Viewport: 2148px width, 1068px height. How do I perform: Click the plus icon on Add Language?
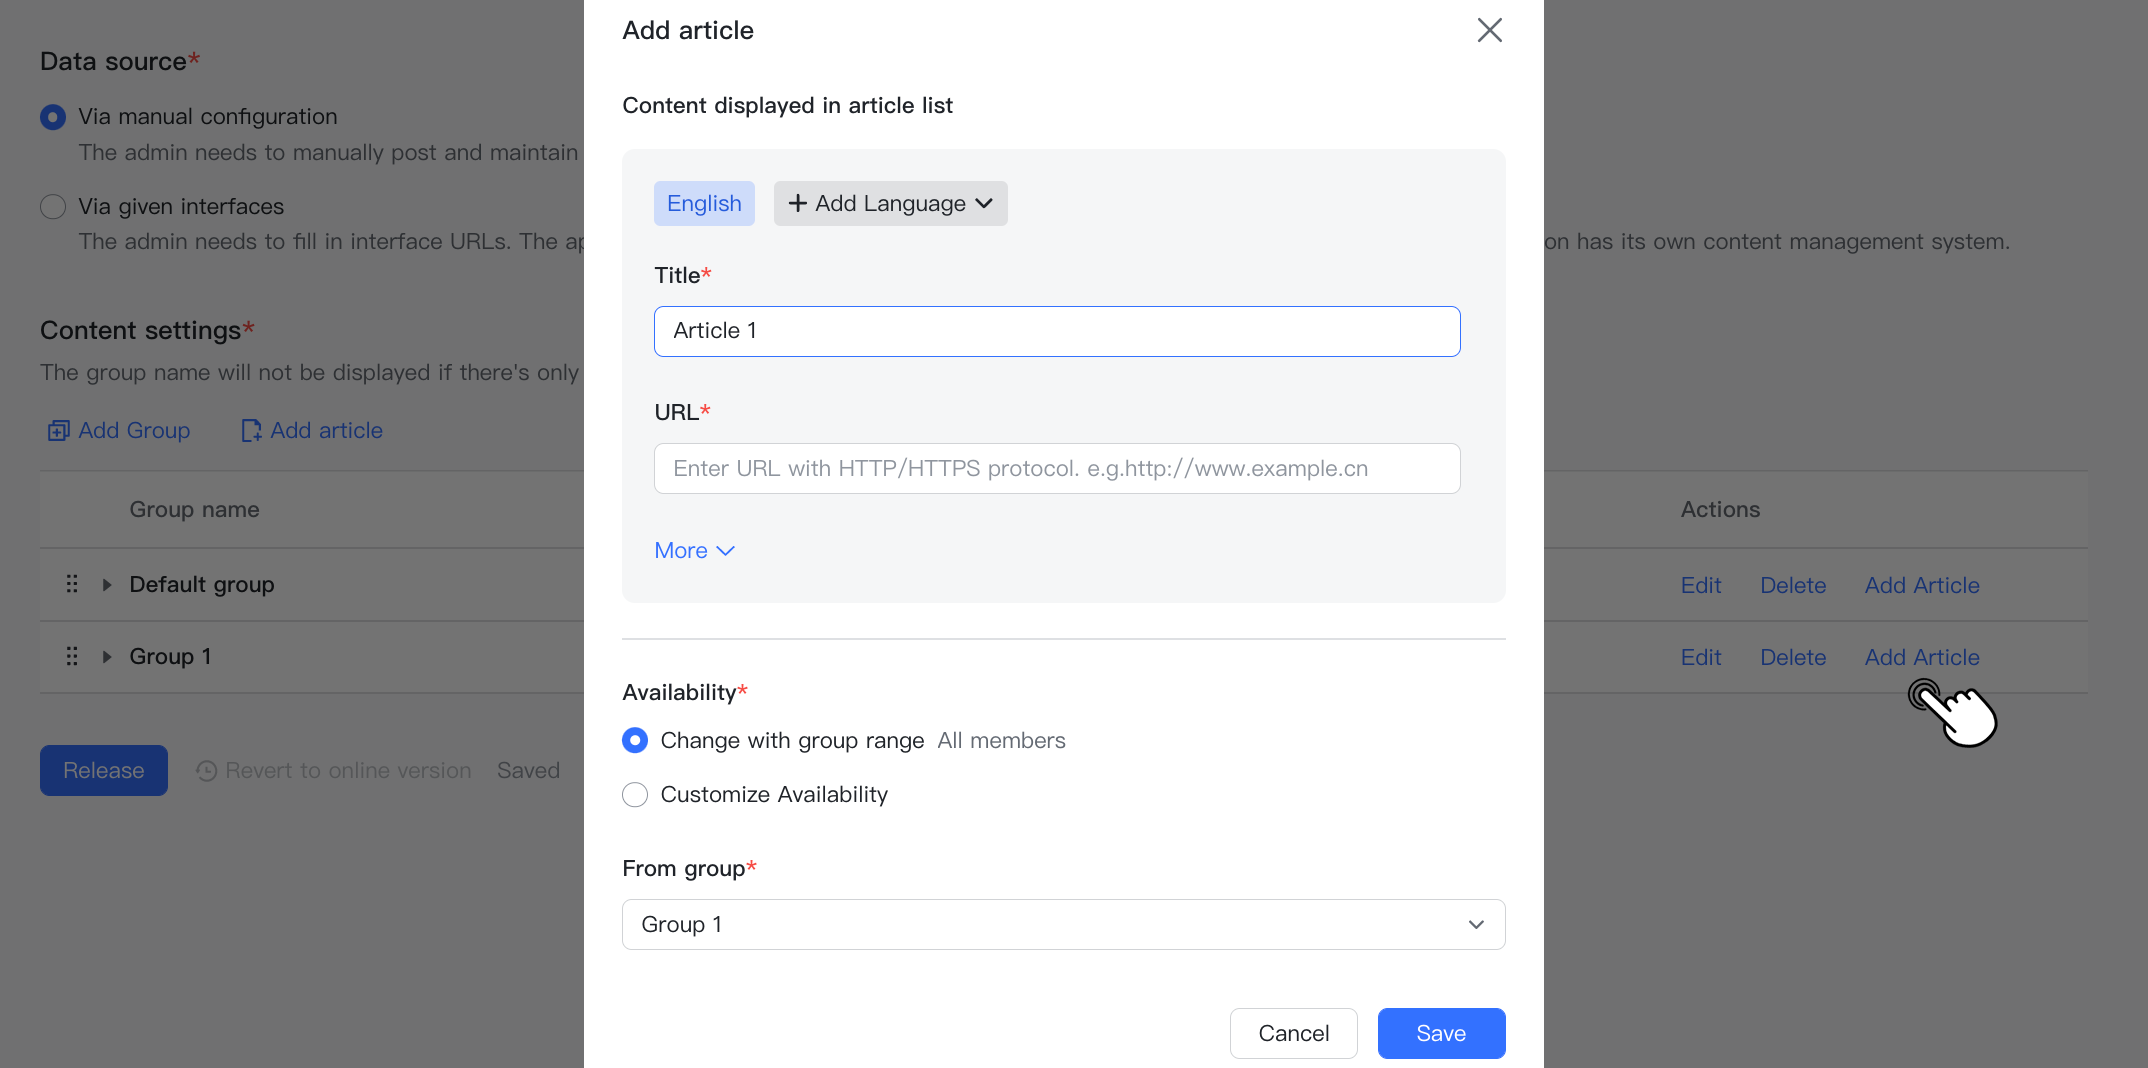coord(797,203)
